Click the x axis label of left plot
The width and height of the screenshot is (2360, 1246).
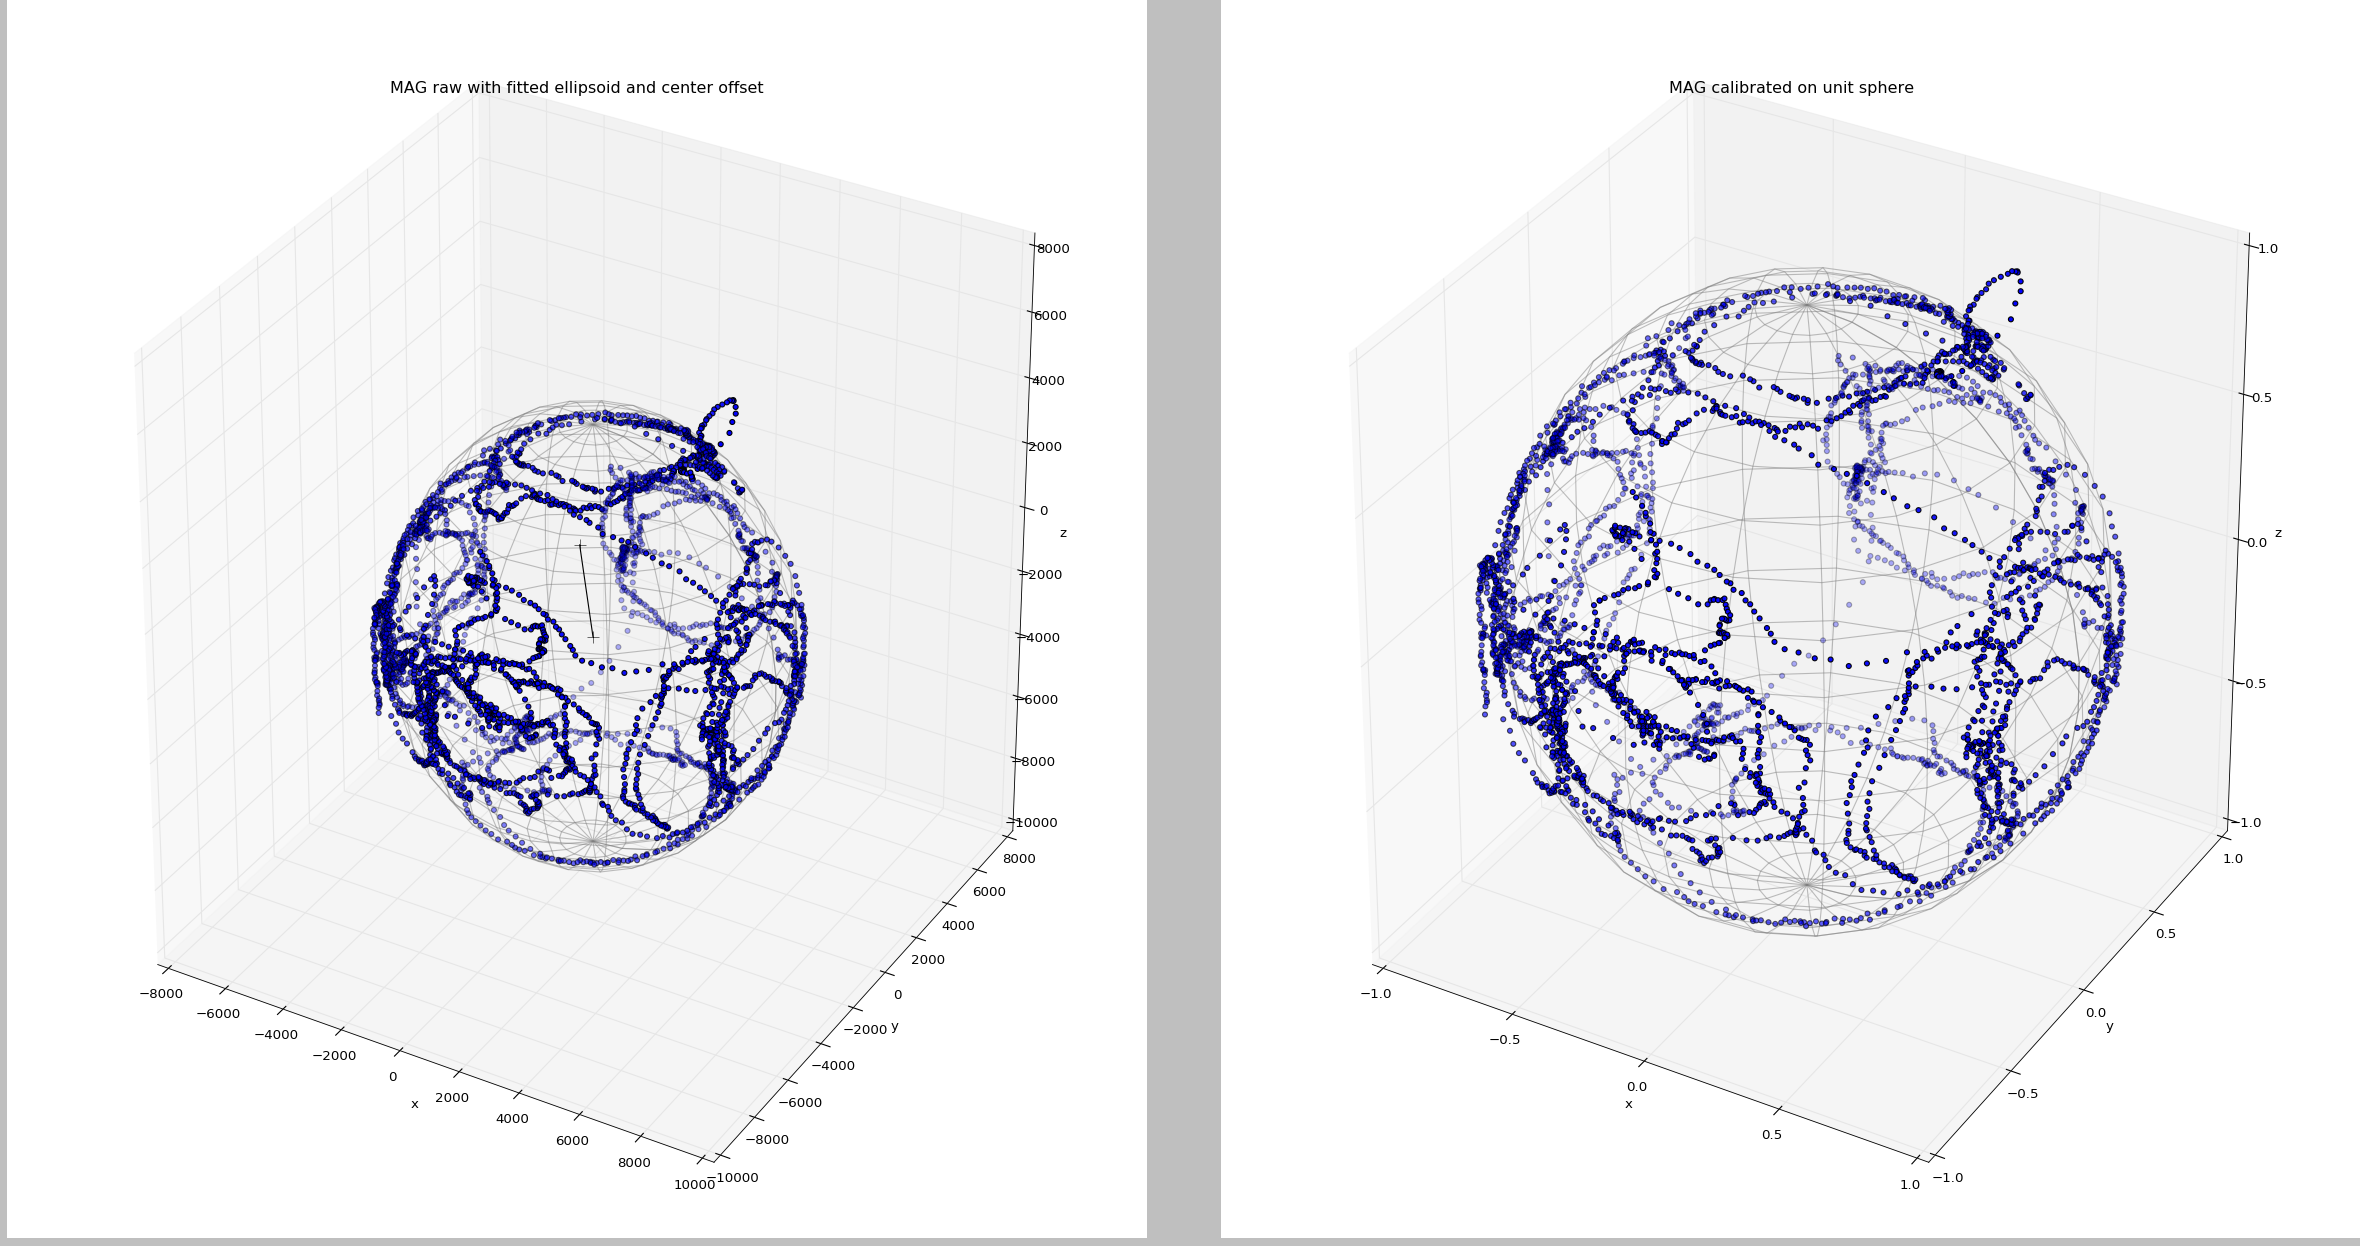[414, 1104]
